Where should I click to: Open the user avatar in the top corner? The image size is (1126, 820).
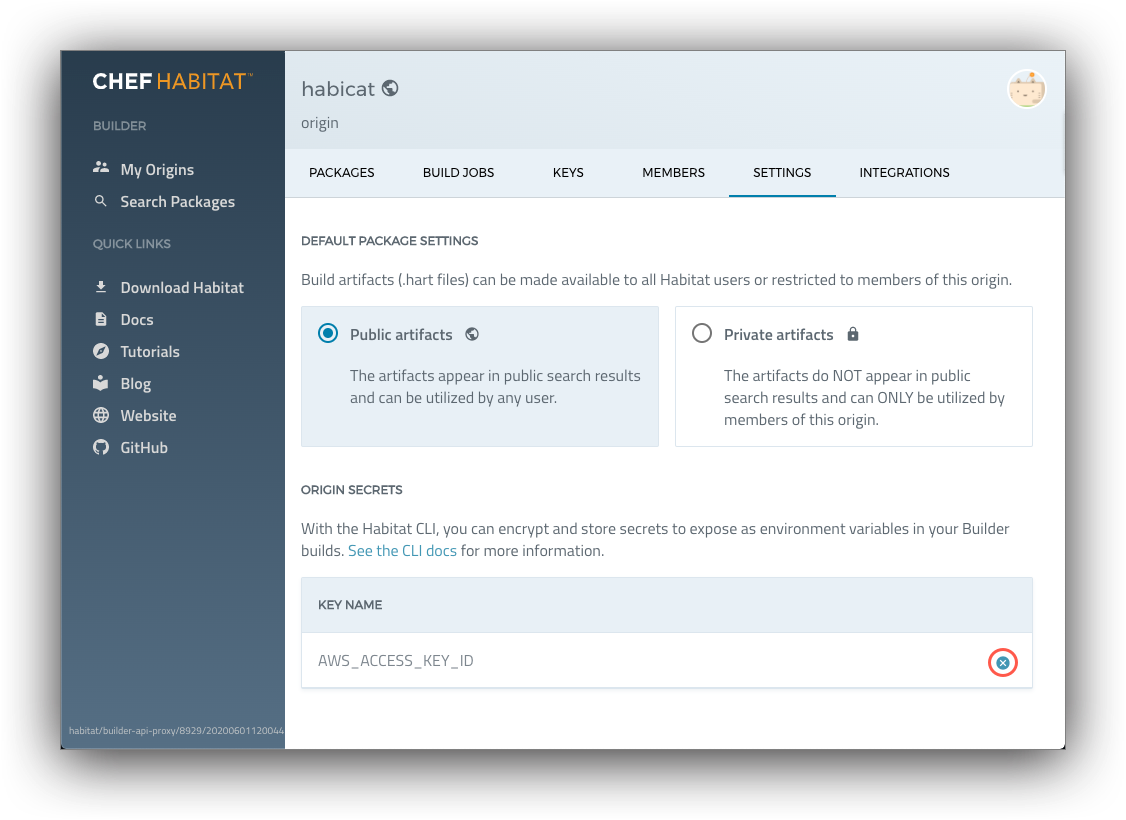coord(1027,88)
